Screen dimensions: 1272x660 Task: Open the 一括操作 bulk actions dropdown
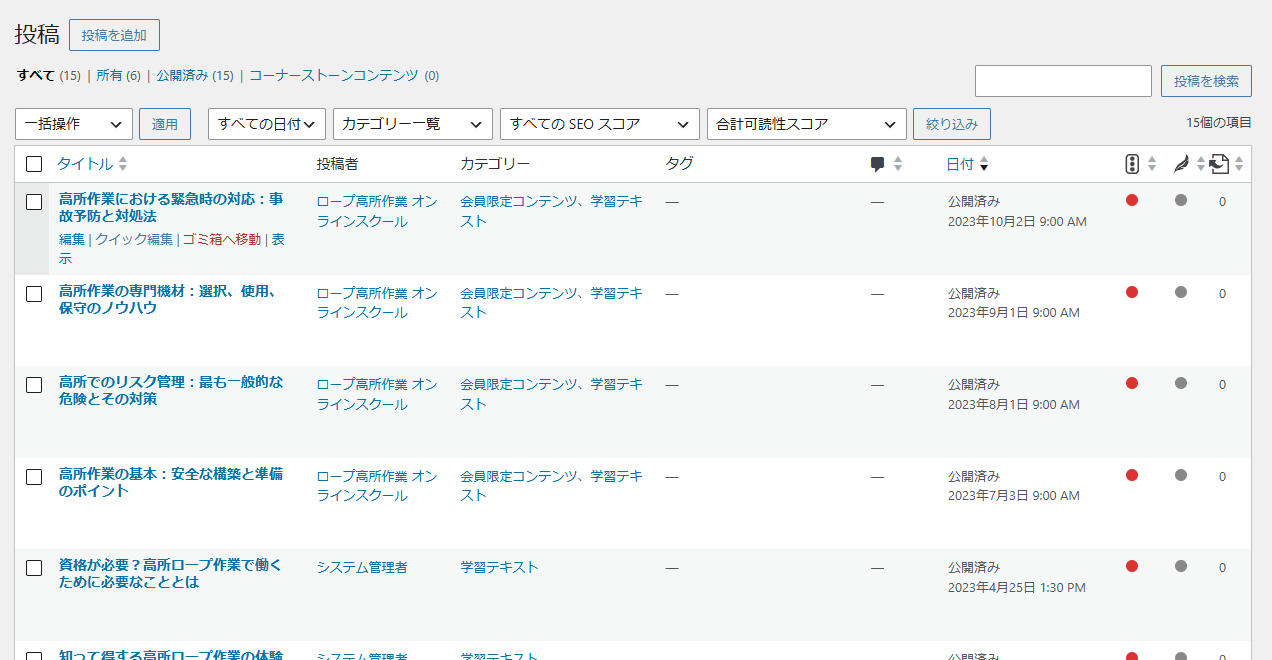(x=74, y=124)
